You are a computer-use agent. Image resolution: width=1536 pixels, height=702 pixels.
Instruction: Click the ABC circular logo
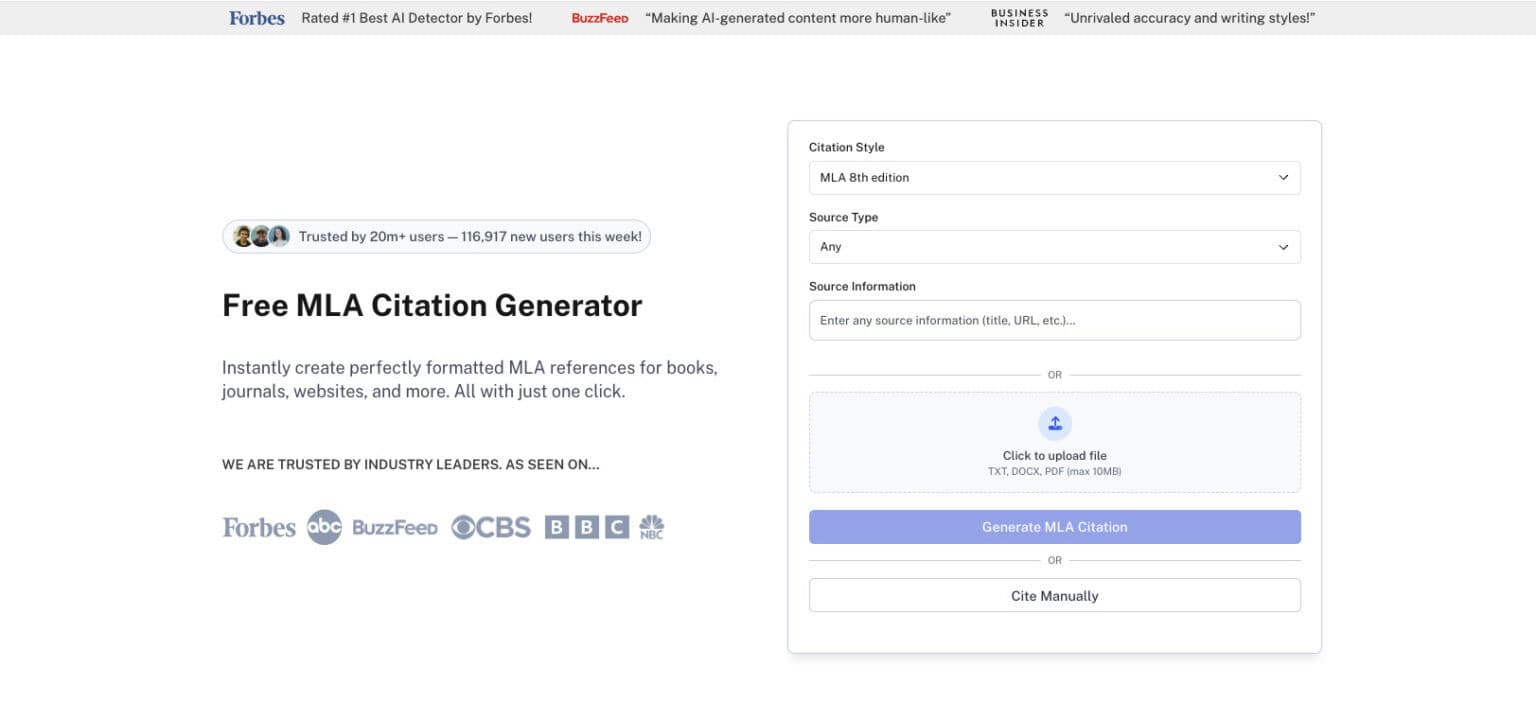pos(324,527)
